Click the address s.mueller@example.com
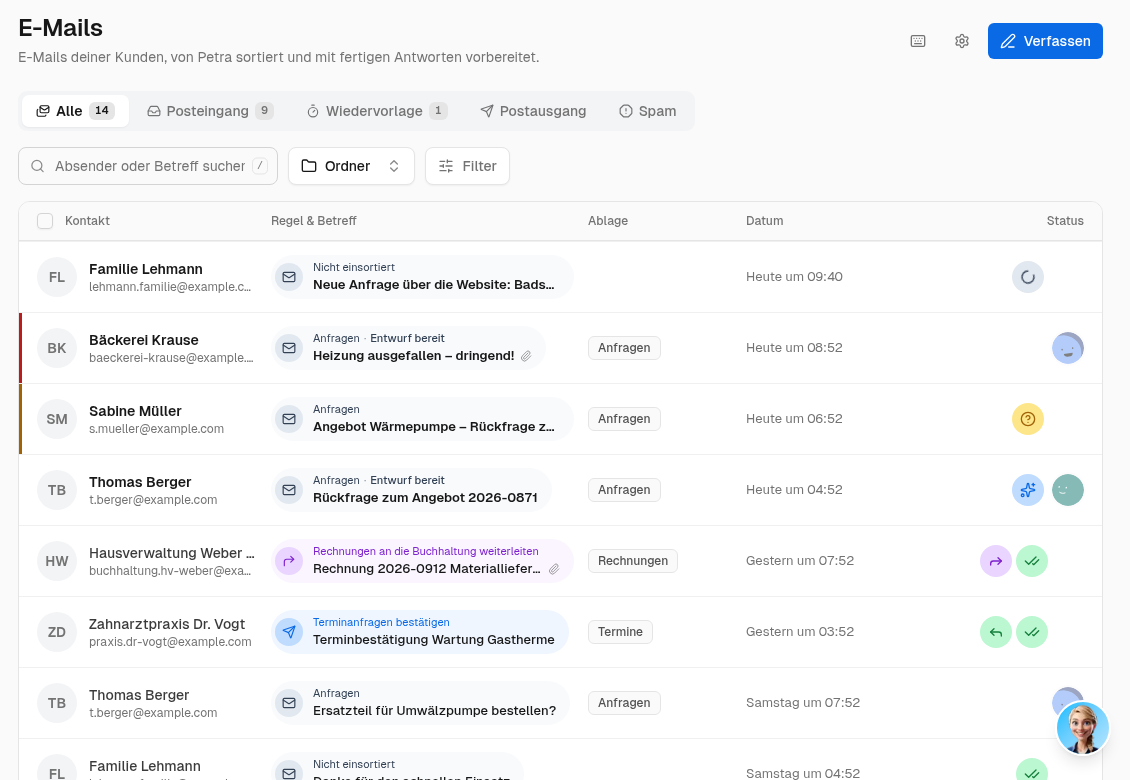 [156, 429]
